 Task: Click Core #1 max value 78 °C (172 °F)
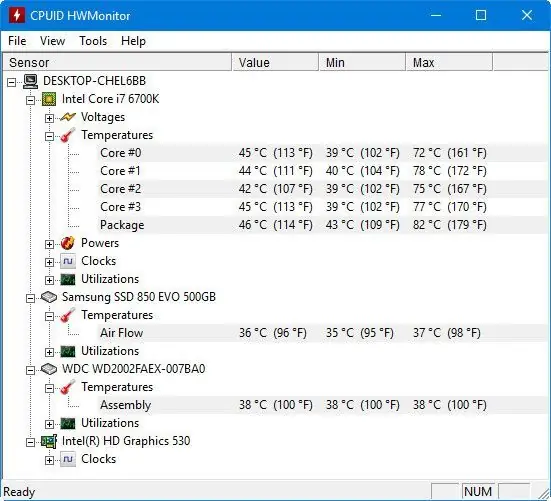pos(449,171)
